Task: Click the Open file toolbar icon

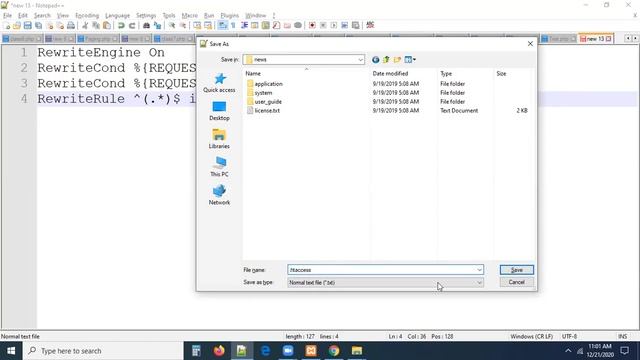Action: pos(17,25)
